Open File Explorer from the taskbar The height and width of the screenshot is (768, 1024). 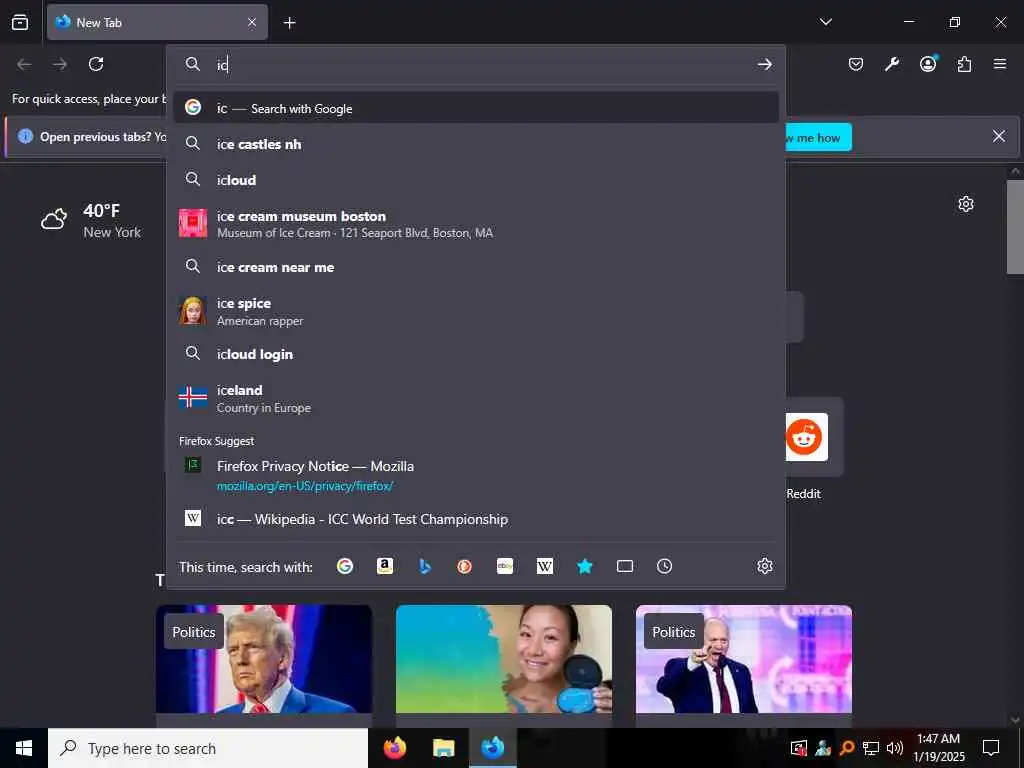coord(443,748)
